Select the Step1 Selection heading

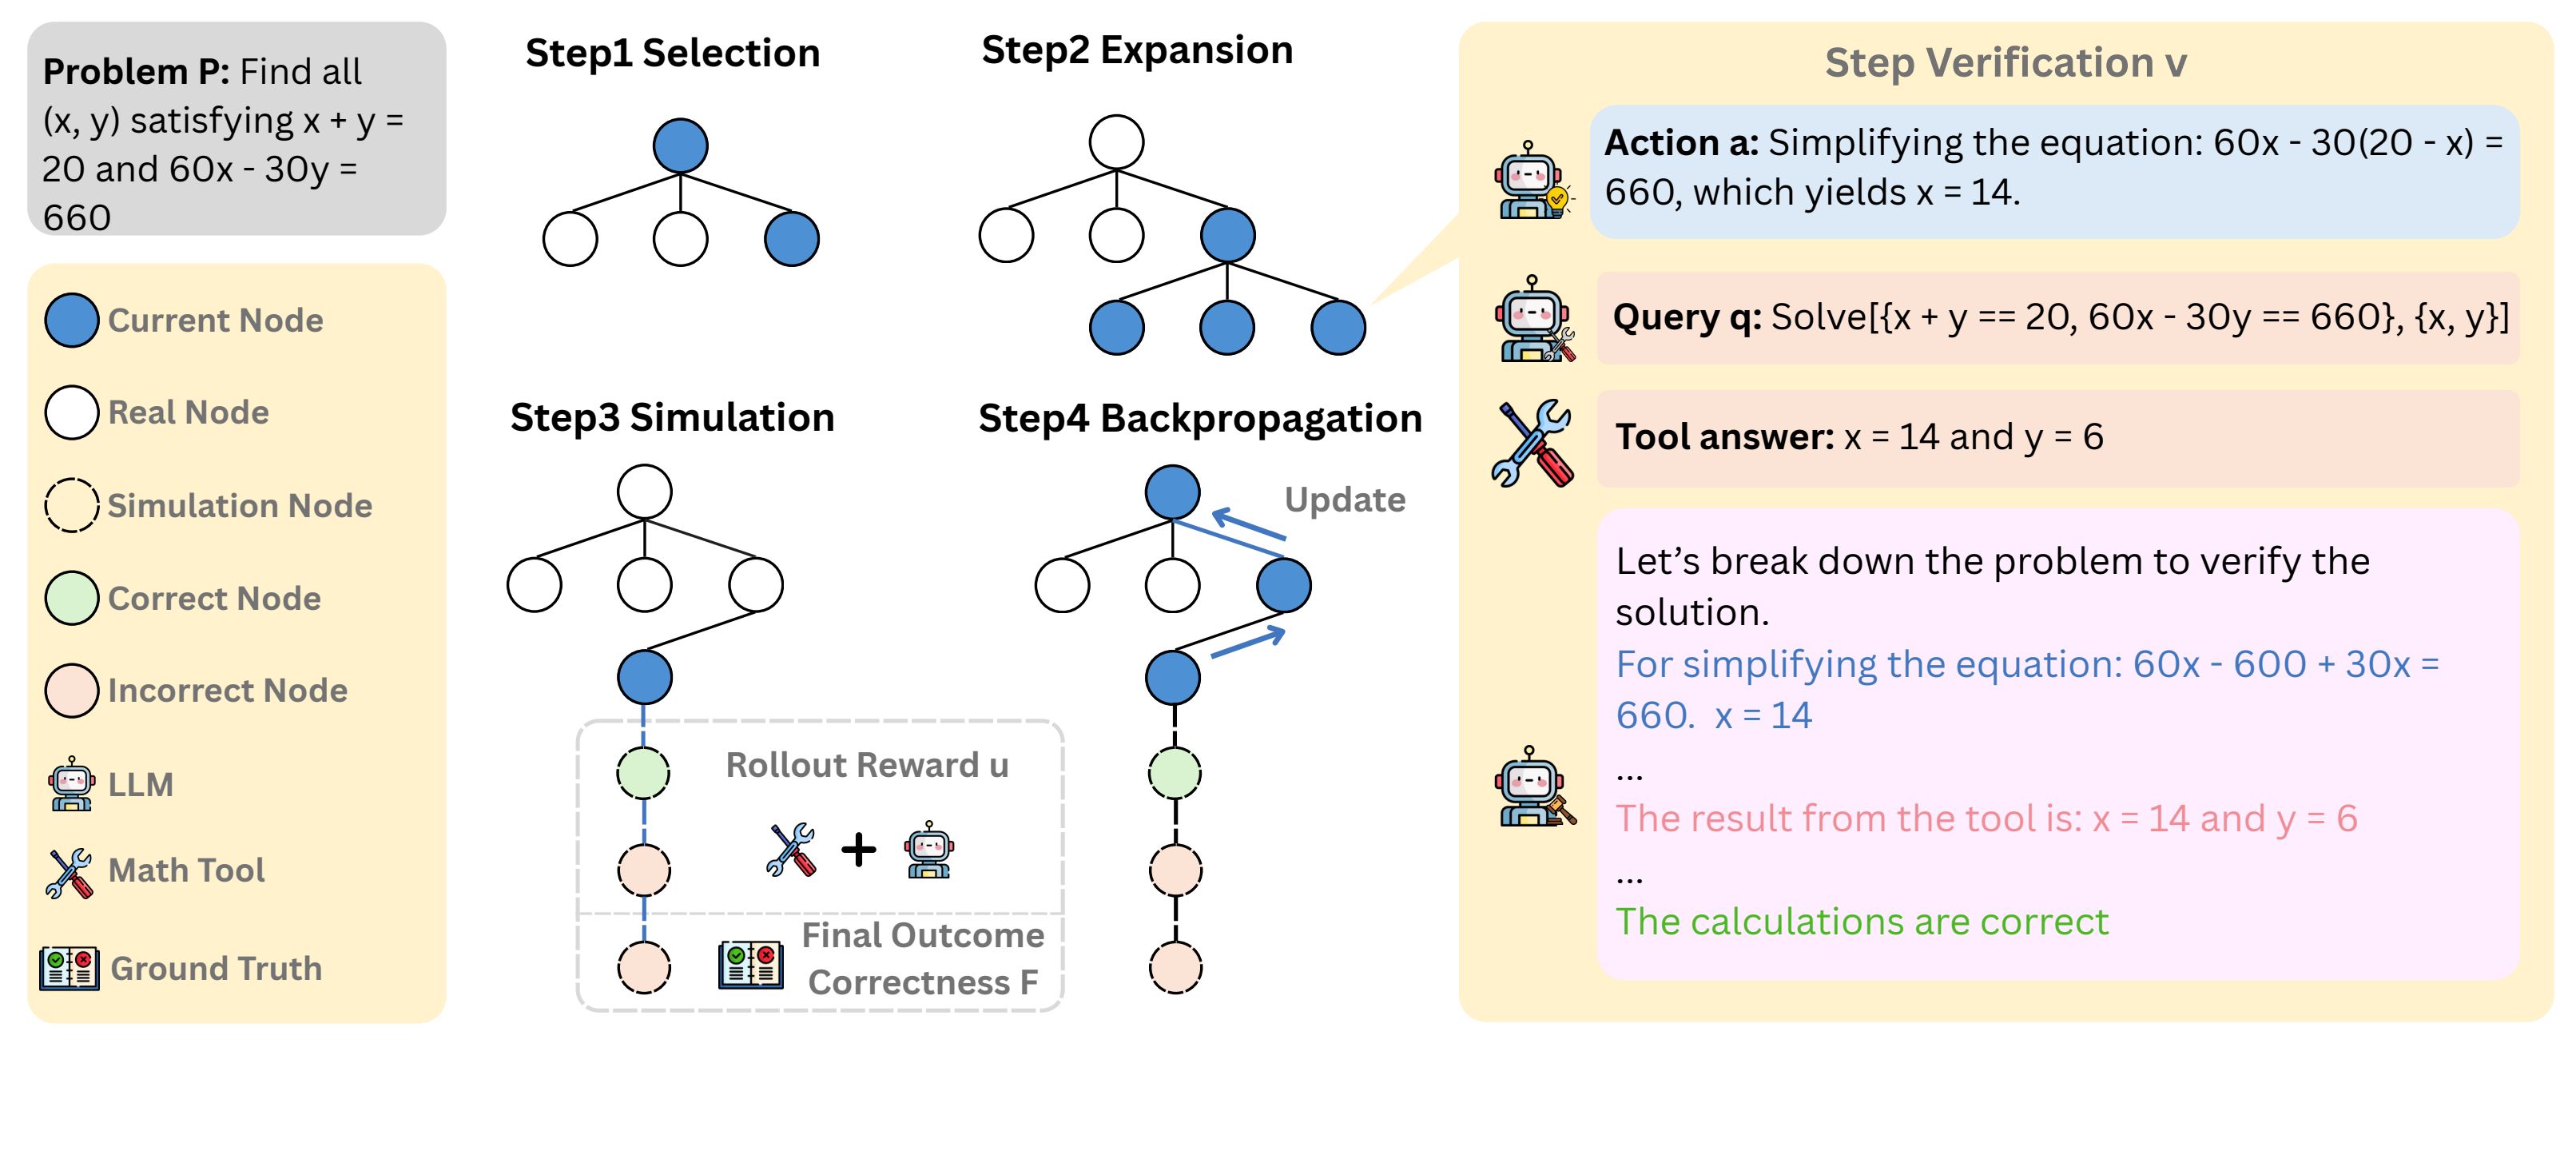pyautogui.click(x=672, y=53)
